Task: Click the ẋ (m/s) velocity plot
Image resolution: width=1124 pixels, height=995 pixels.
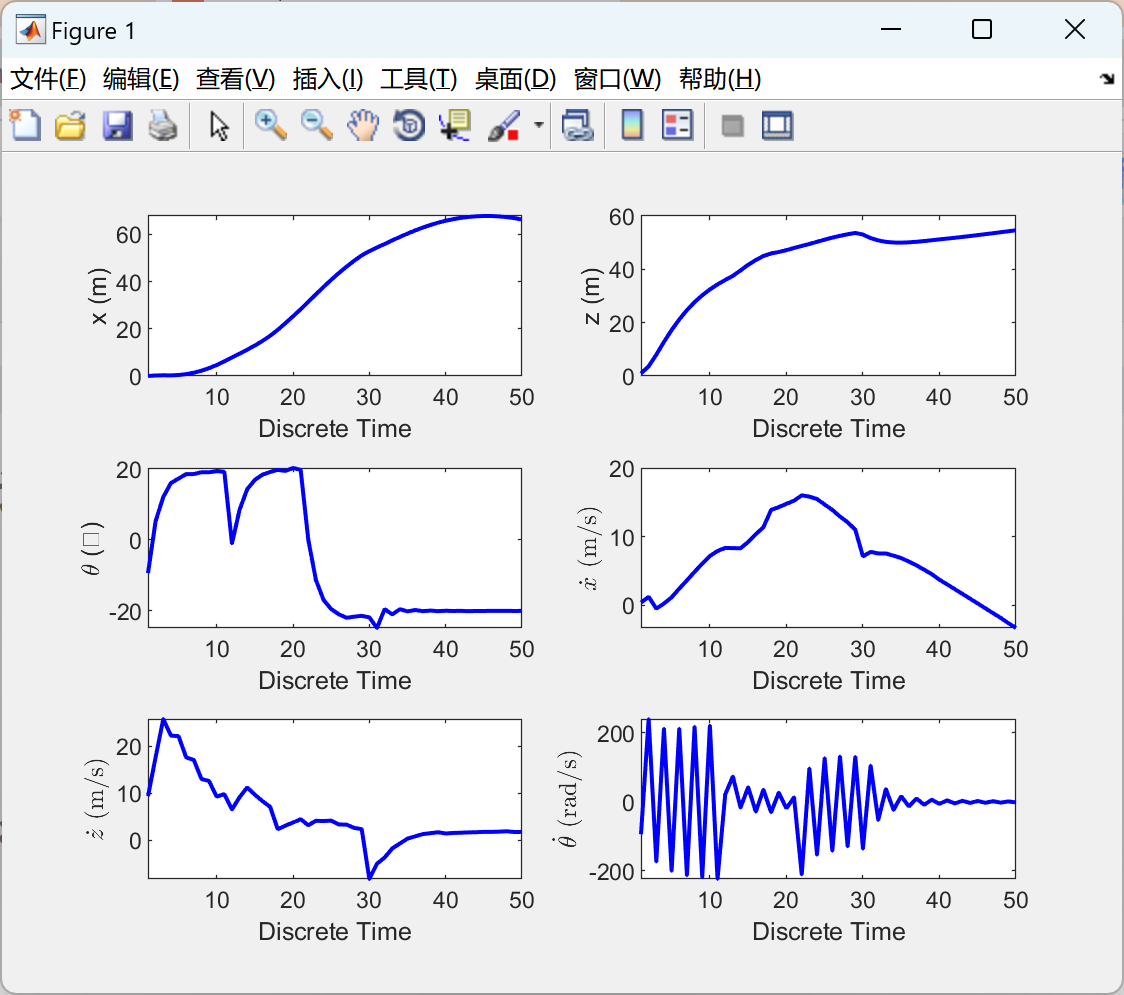Action: [828, 548]
